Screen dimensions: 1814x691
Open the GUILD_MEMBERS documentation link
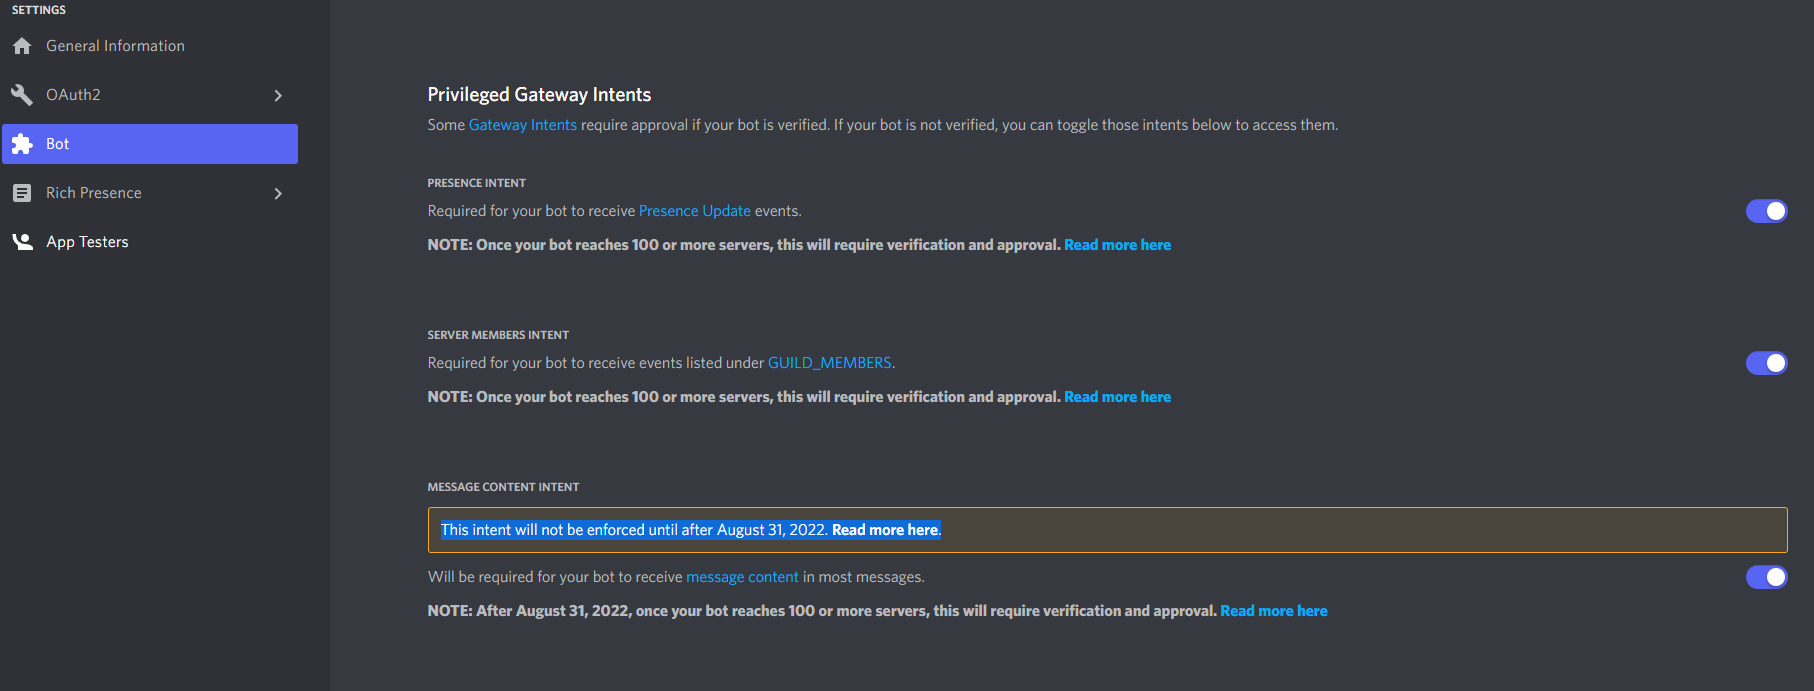[829, 363]
